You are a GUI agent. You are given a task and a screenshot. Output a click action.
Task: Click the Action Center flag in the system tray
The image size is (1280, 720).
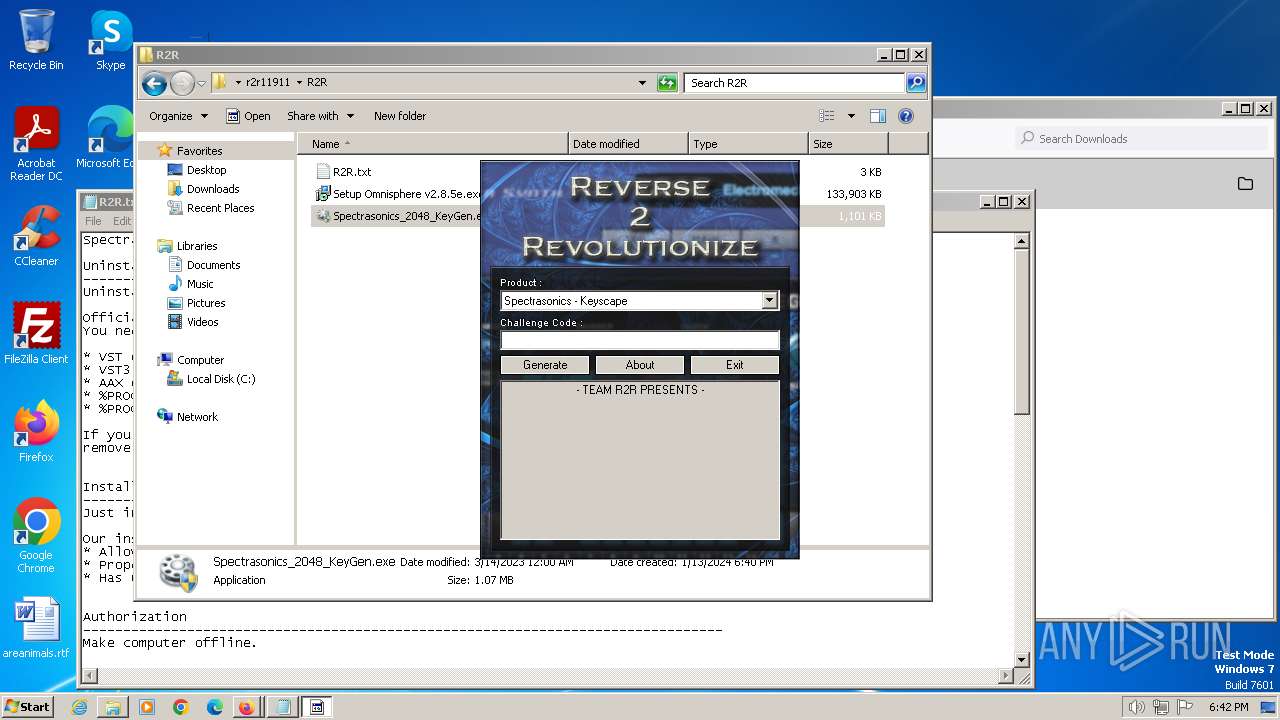pyautogui.click(x=1184, y=707)
